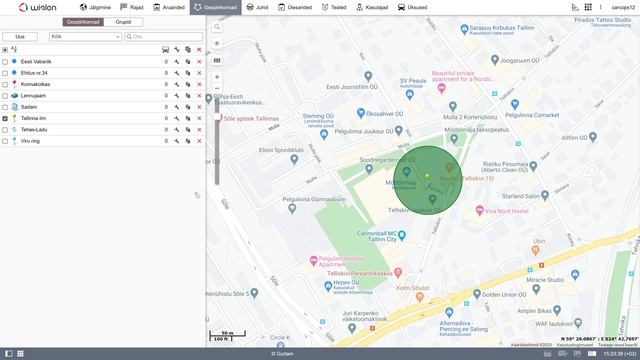Open the Kasutajad users tab

pyautogui.click(x=372, y=7)
